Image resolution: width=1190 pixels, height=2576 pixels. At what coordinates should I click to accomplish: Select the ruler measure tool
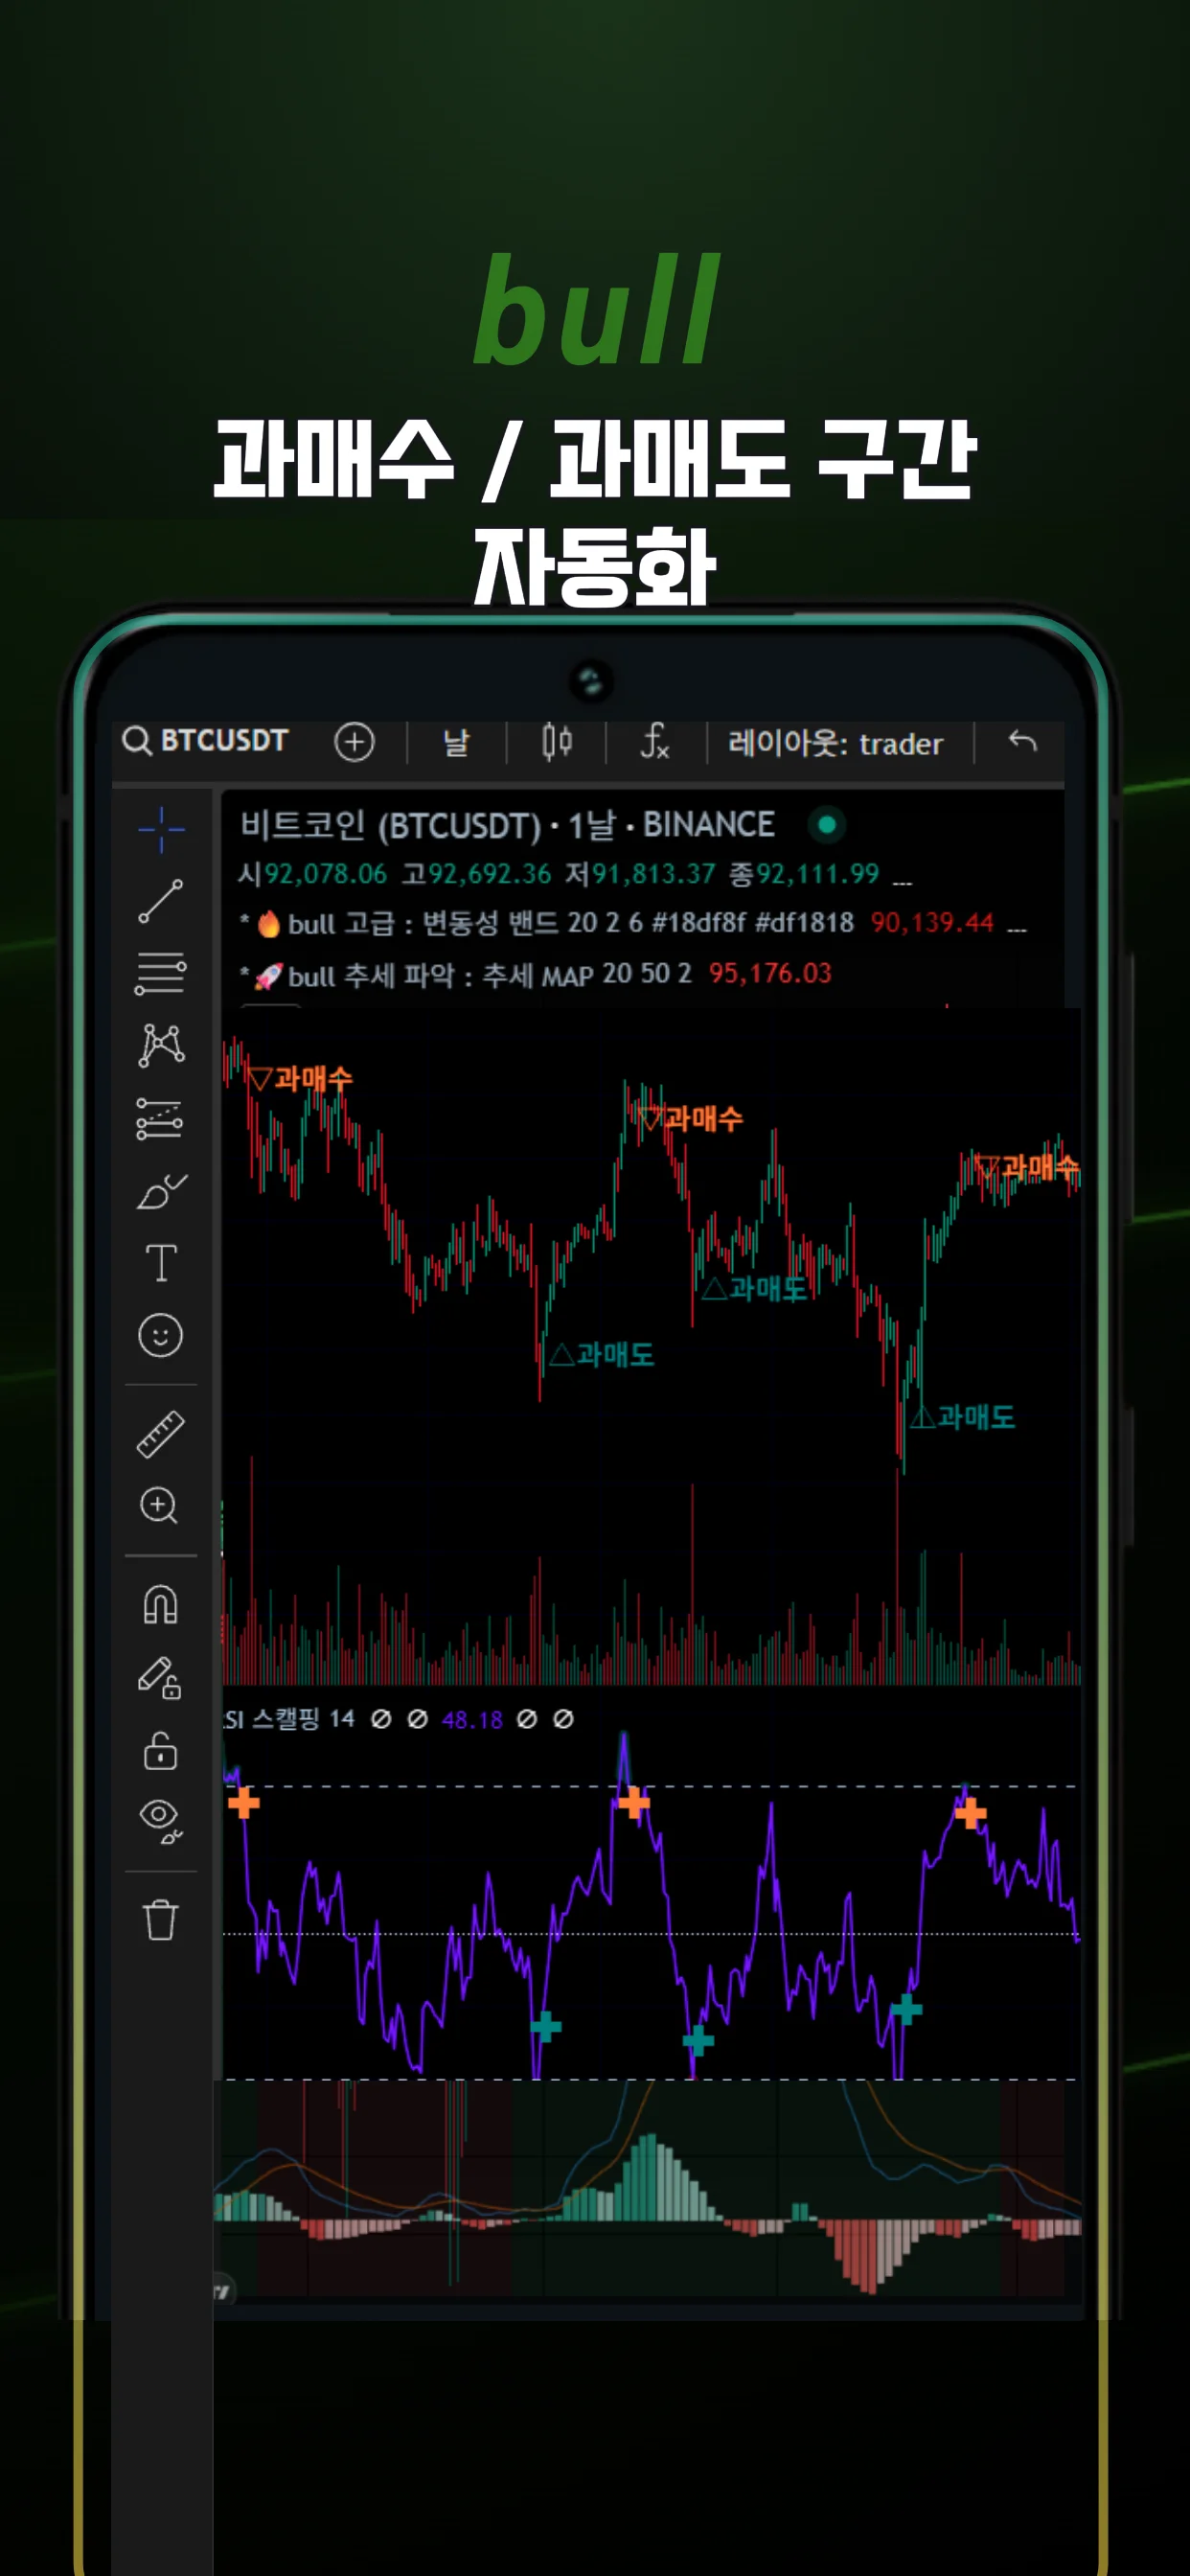coord(161,1434)
